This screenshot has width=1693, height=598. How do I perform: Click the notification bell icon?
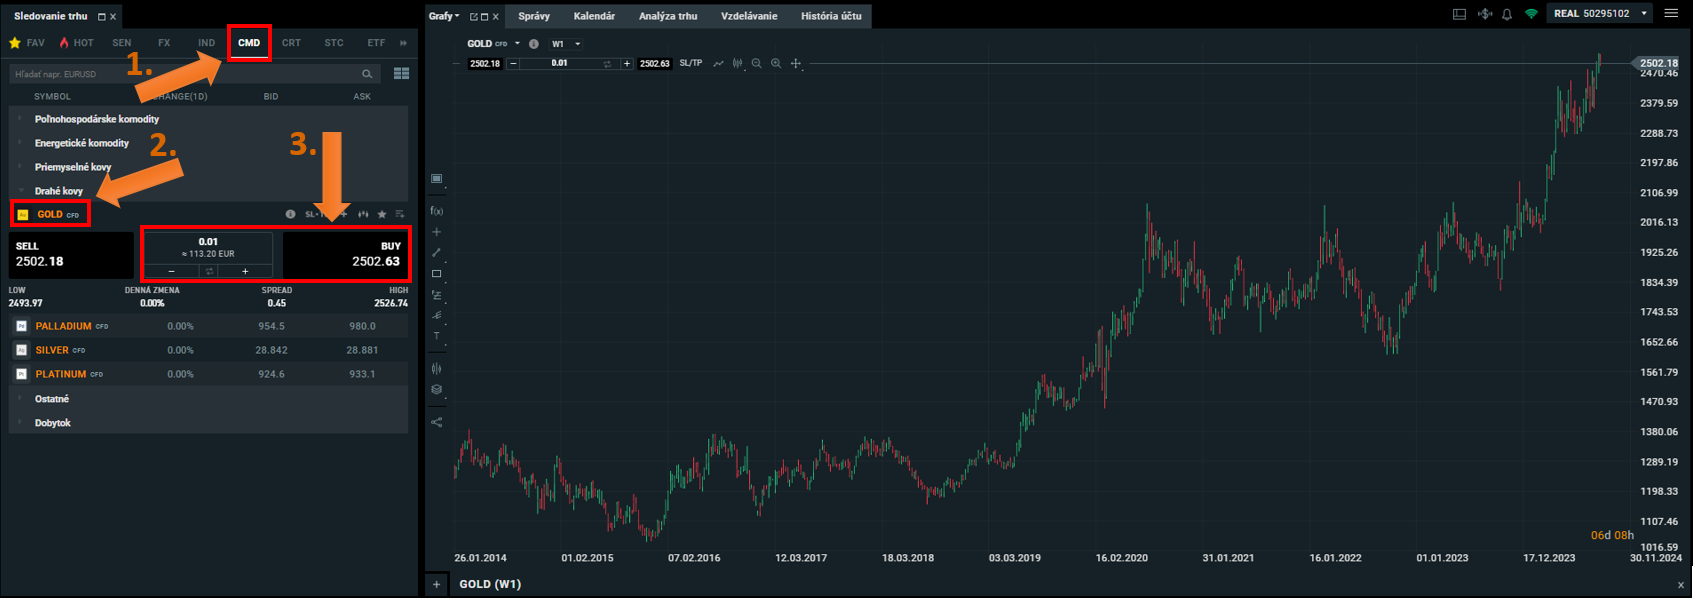[1507, 14]
